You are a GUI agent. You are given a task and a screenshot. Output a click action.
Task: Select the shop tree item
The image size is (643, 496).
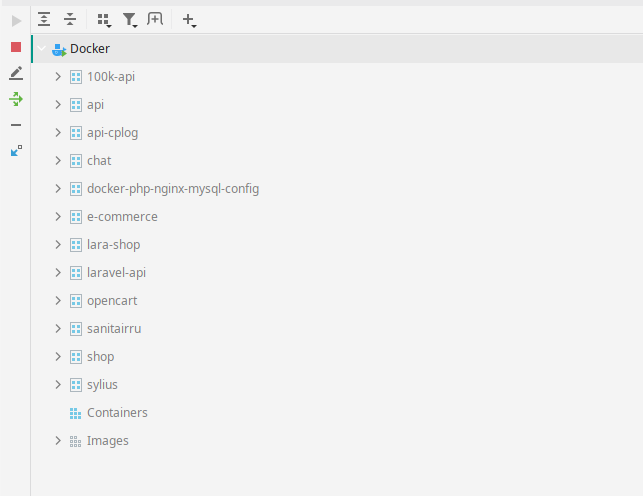100,357
